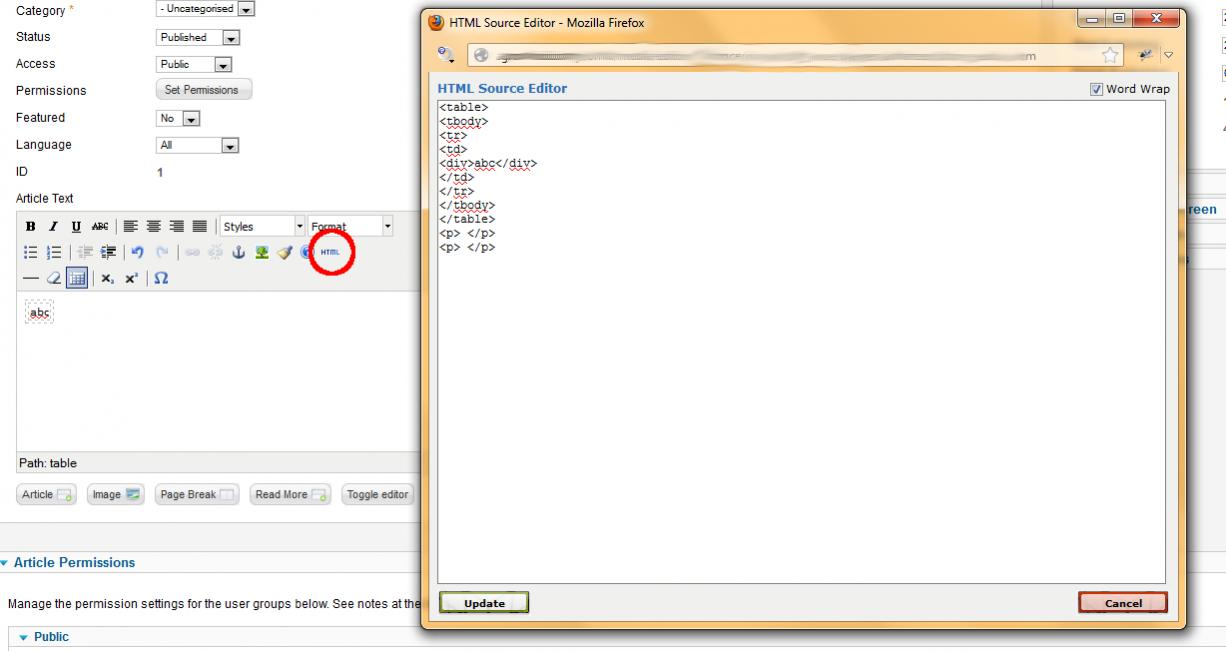
Task: Insert ordered numbered list
Action: 54,253
